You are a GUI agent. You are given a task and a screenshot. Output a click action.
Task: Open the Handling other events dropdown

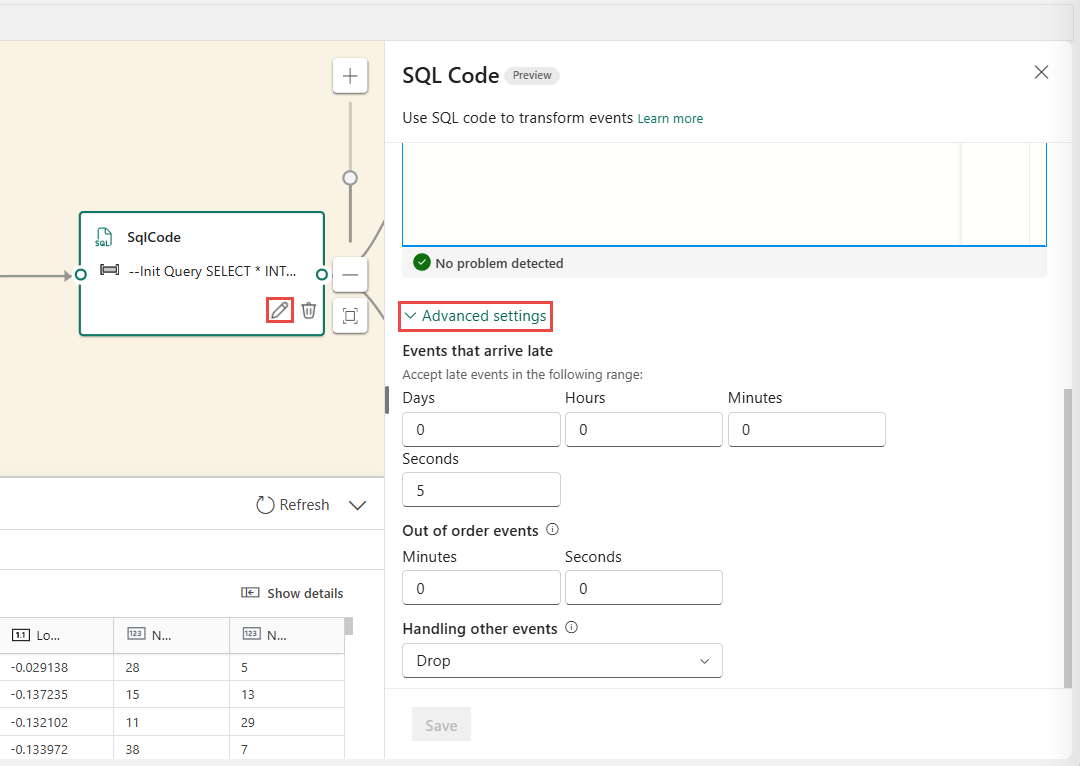click(562, 661)
